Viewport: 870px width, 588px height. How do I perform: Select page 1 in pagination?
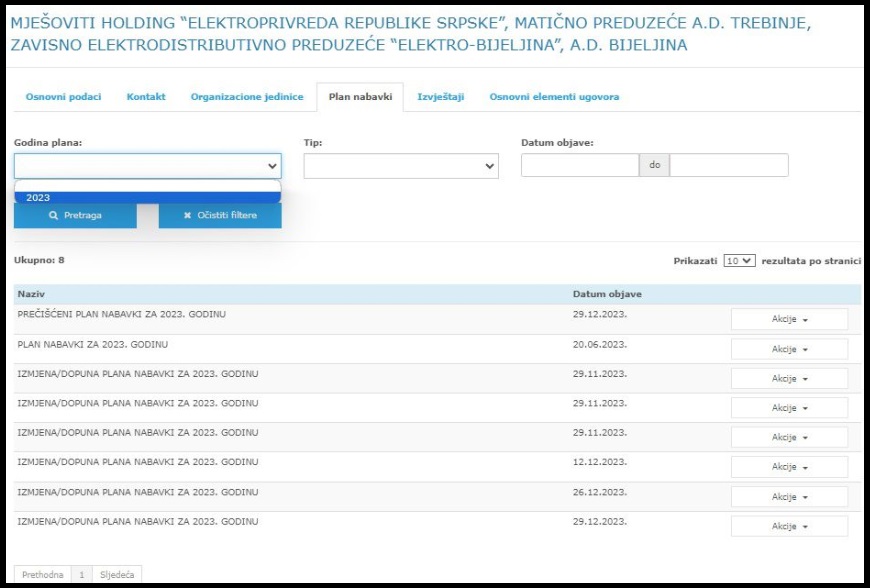(x=82, y=575)
